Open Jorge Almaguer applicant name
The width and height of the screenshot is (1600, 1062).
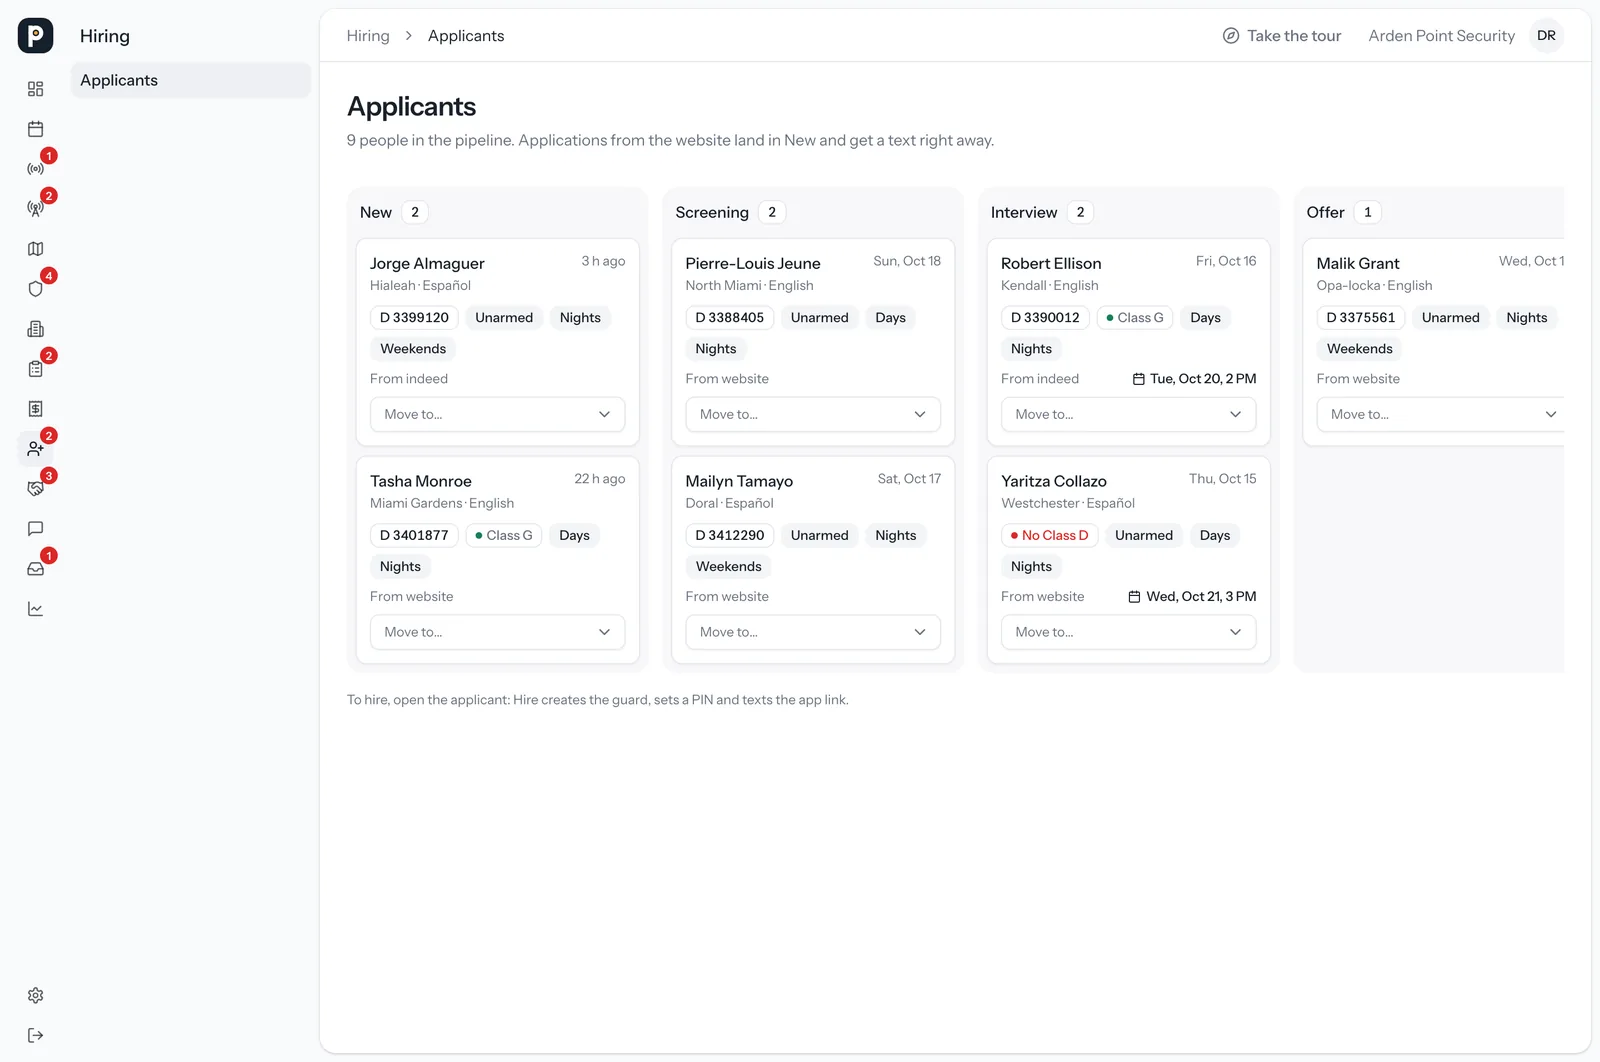click(427, 263)
